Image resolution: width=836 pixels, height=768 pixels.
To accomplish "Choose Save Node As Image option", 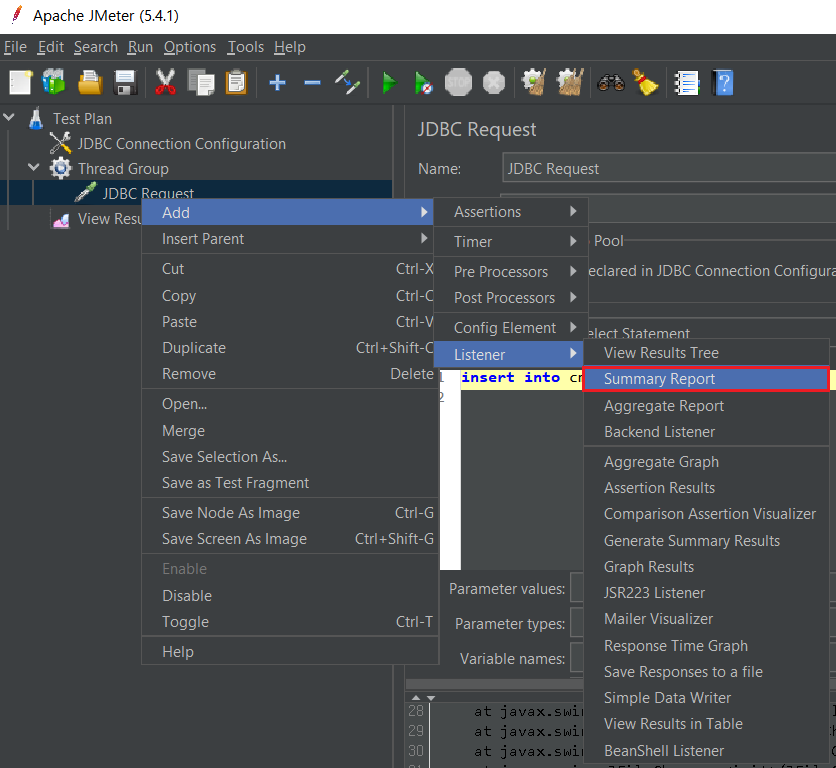I will click(x=290, y=513).
